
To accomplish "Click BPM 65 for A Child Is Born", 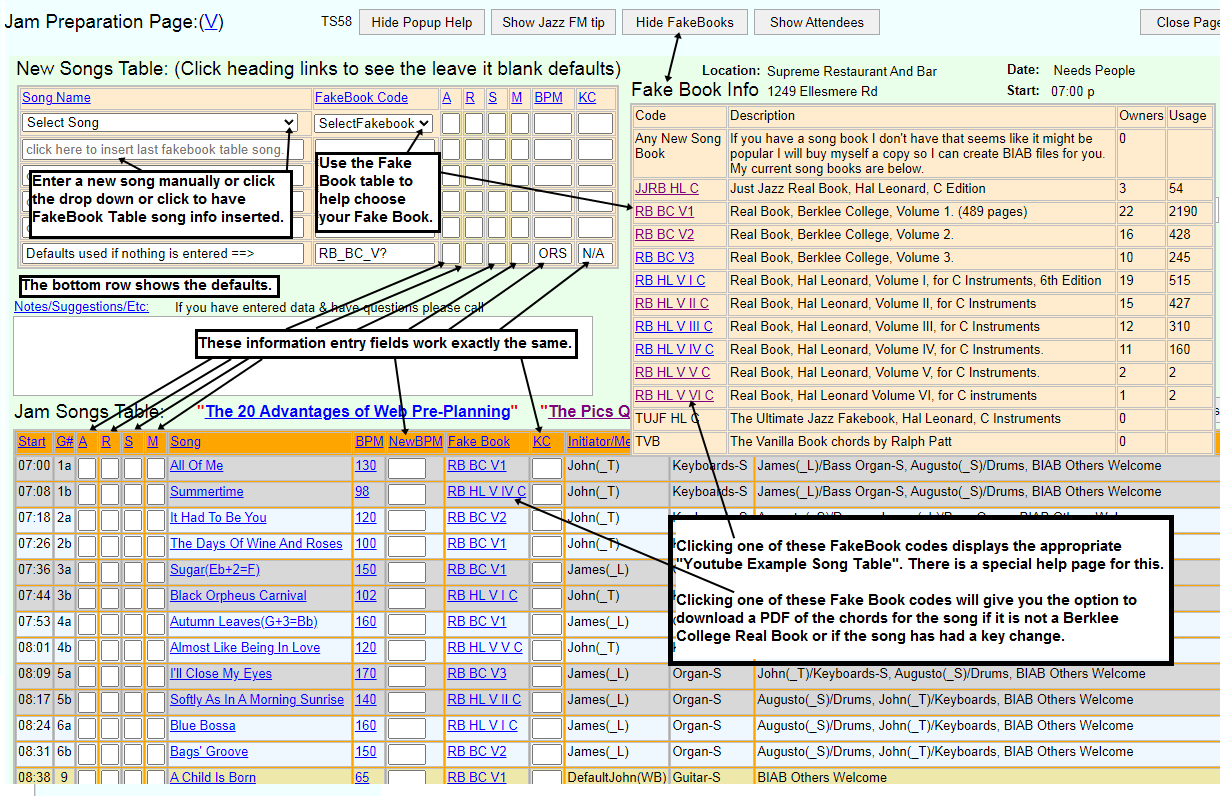I will 362,778.
